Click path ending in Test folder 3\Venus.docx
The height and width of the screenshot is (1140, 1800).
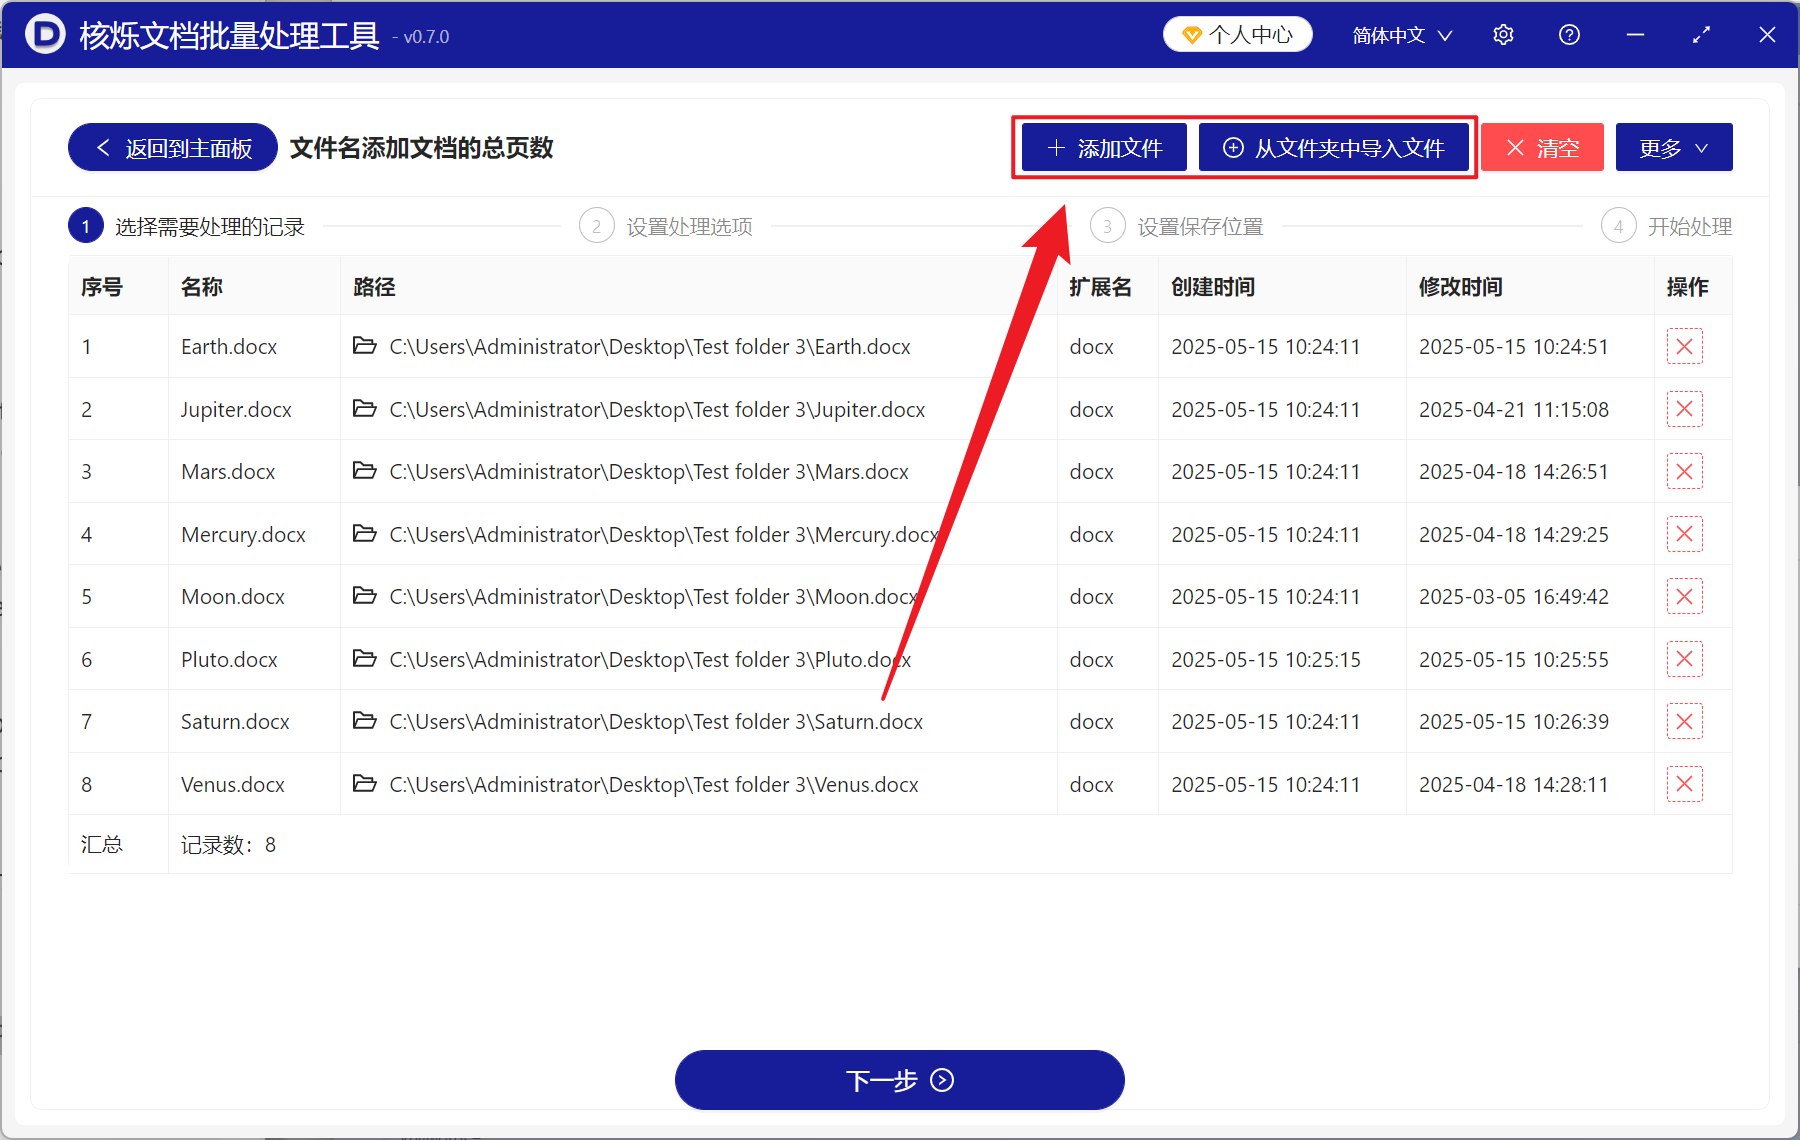[654, 784]
